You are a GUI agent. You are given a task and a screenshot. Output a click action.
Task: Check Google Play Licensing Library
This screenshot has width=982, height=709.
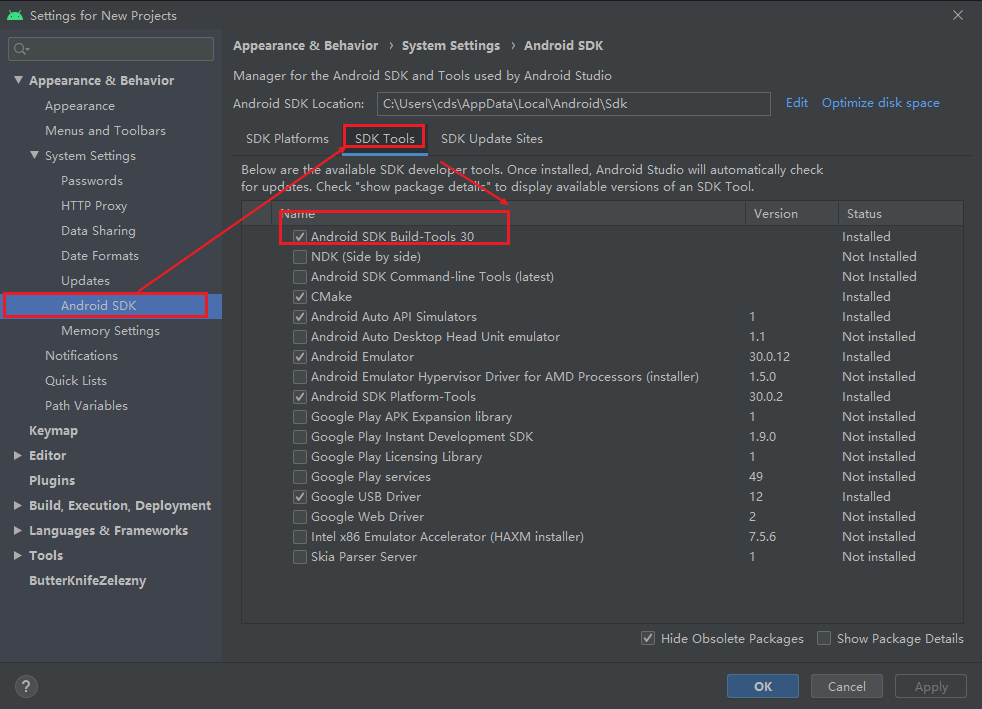coord(300,457)
